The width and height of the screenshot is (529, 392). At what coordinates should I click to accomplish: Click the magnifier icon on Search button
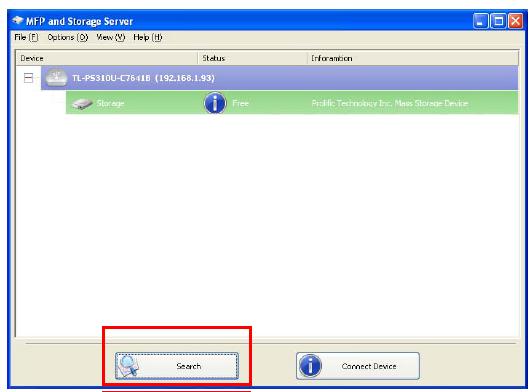pyautogui.click(x=129, y=366)
